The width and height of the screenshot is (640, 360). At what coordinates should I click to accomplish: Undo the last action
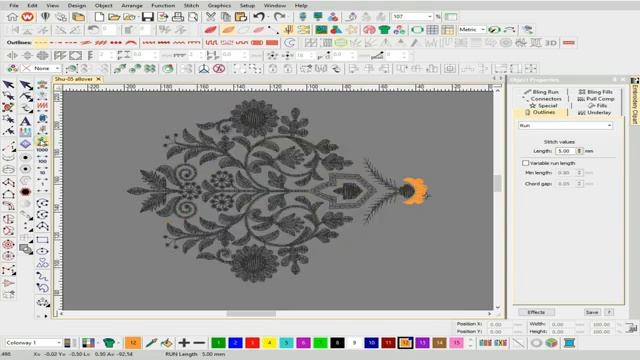[259, 17]
